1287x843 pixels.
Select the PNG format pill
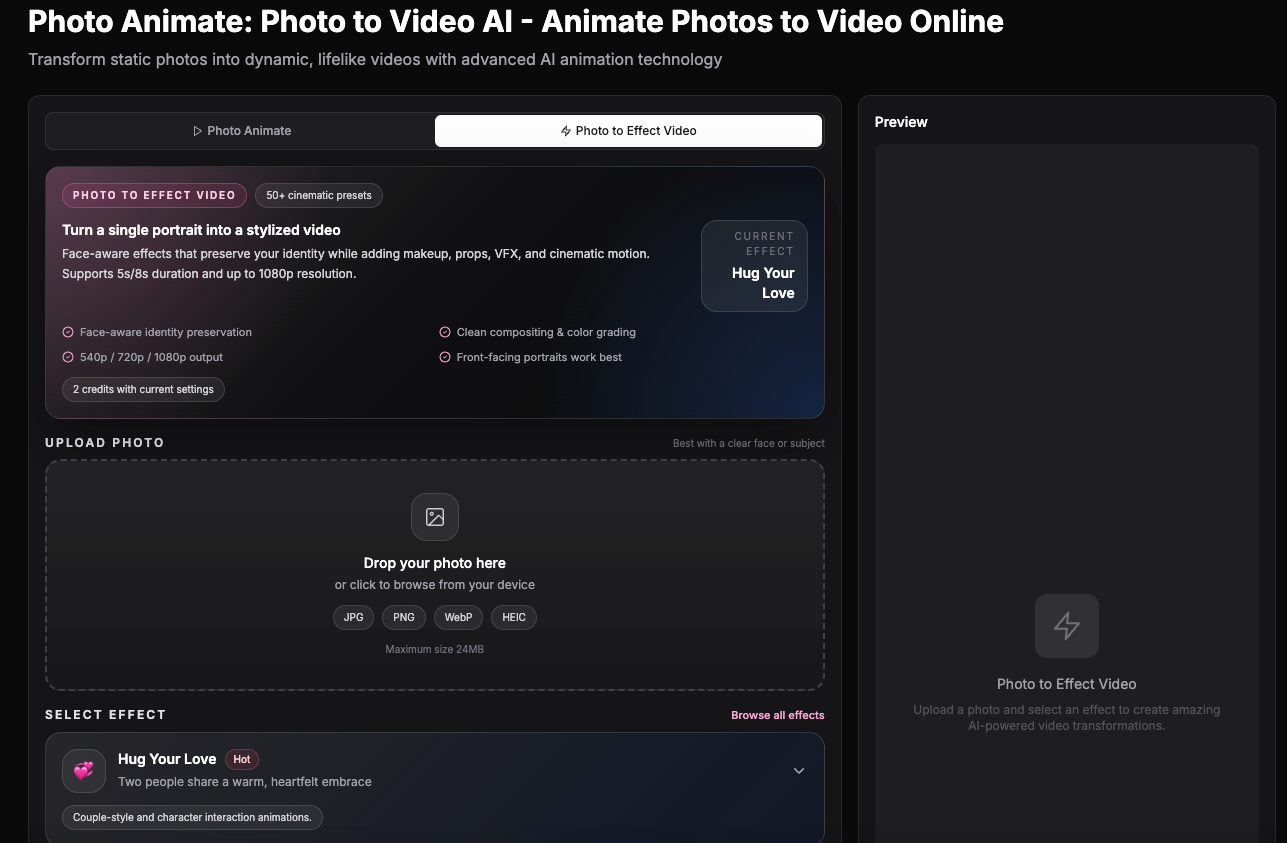pos(403,617)
